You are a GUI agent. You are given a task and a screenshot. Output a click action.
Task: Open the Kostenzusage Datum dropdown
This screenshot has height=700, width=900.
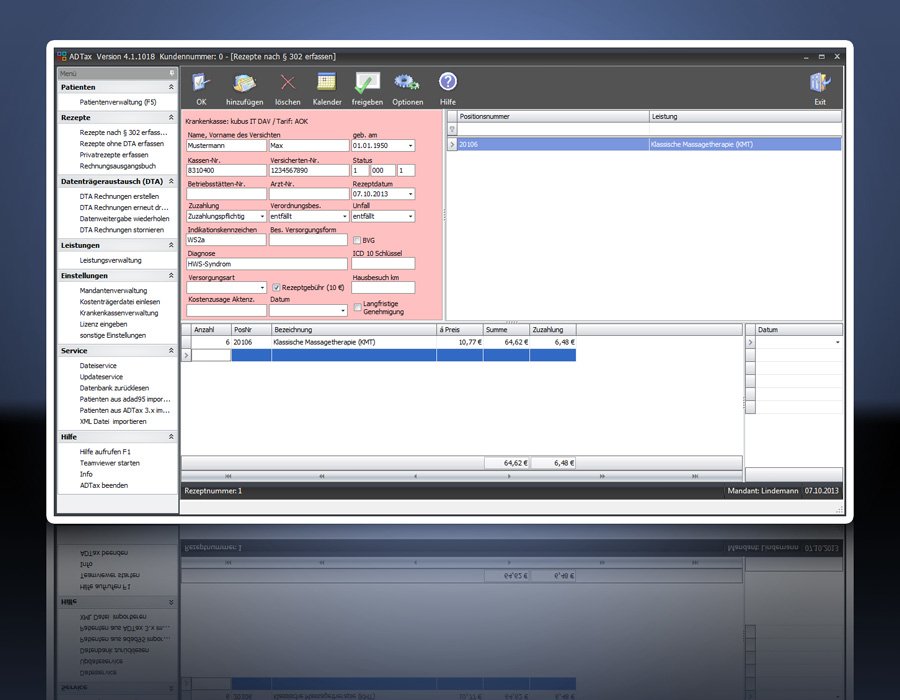click(x=343, y=310)
